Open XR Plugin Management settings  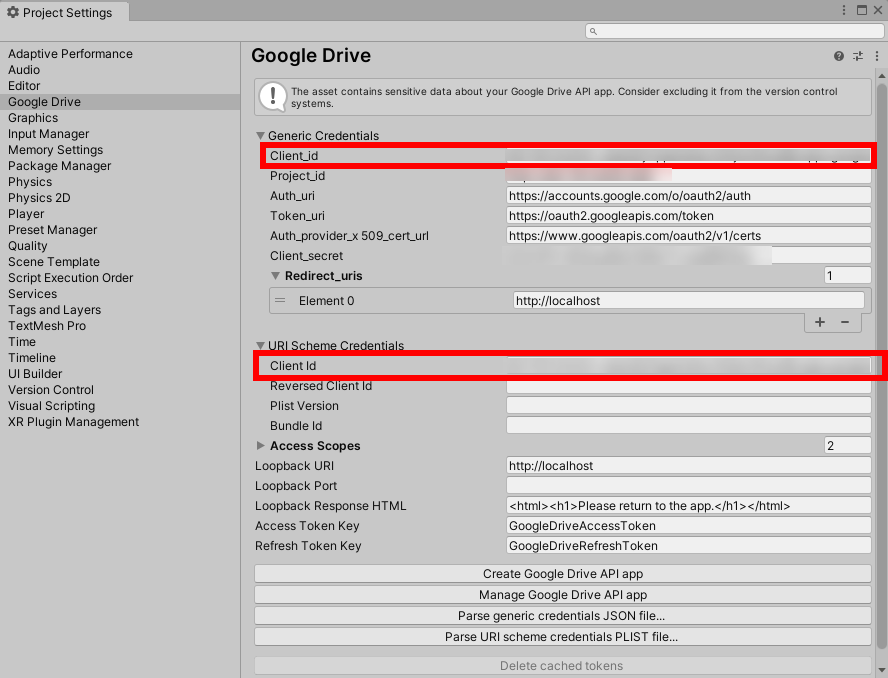pyautogui.click(x=74, y=422)
